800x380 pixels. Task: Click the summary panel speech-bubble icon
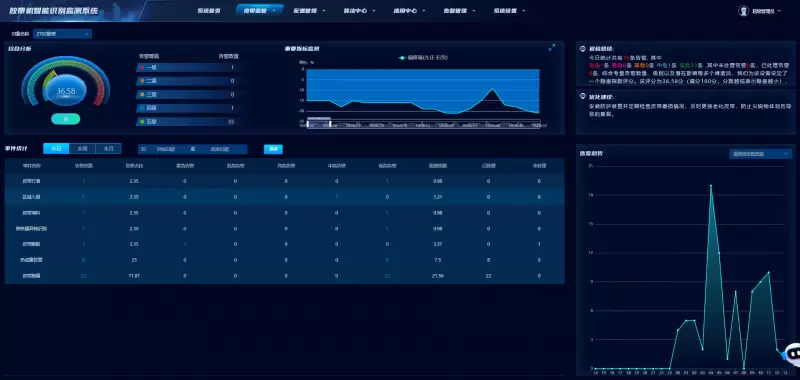(x=583, y=48)
